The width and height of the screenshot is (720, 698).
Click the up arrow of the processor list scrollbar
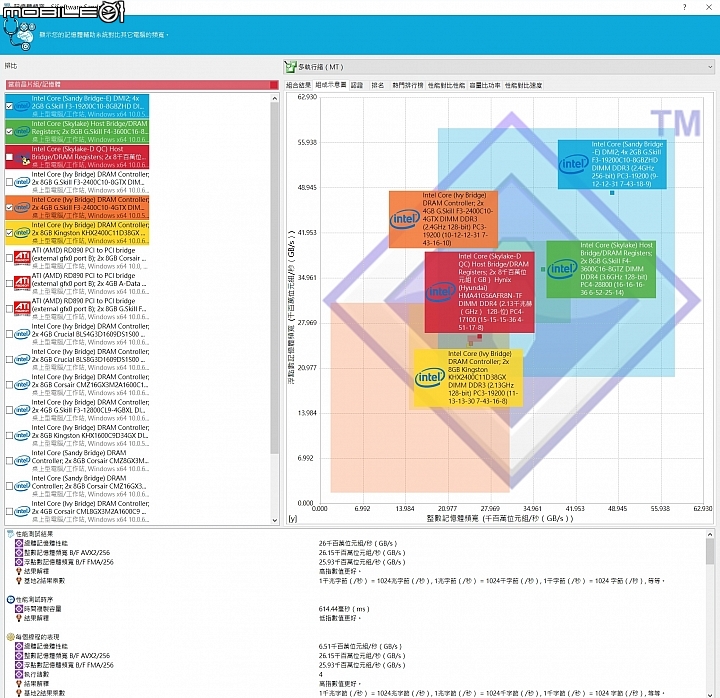click(275, 98)
